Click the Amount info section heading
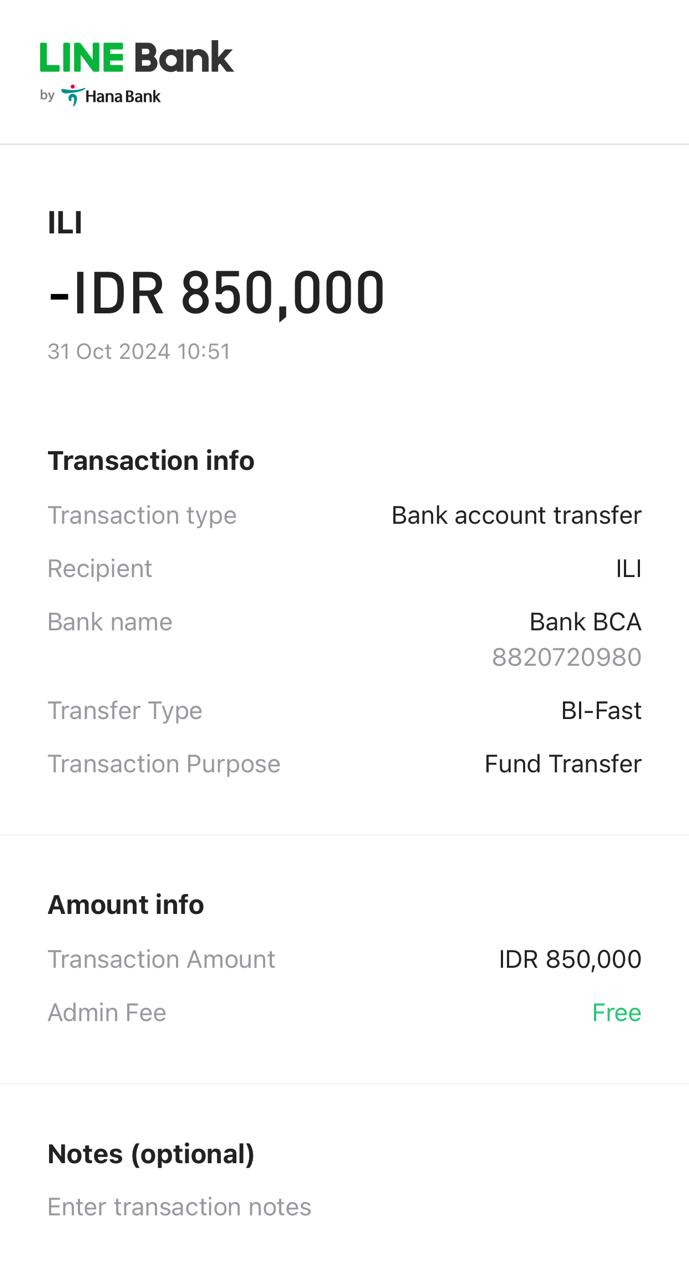689x1280 pixels. pyautogui.click(x=126, y=905)
